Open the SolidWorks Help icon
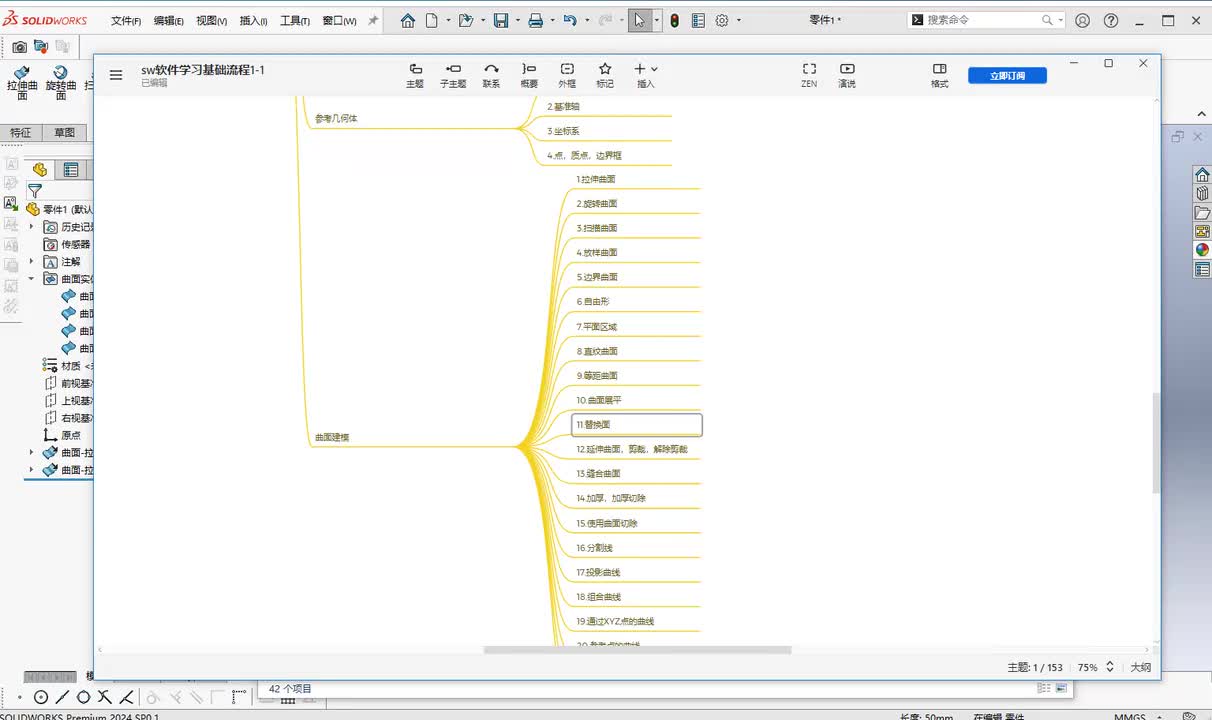 (x=1111, y=20)
